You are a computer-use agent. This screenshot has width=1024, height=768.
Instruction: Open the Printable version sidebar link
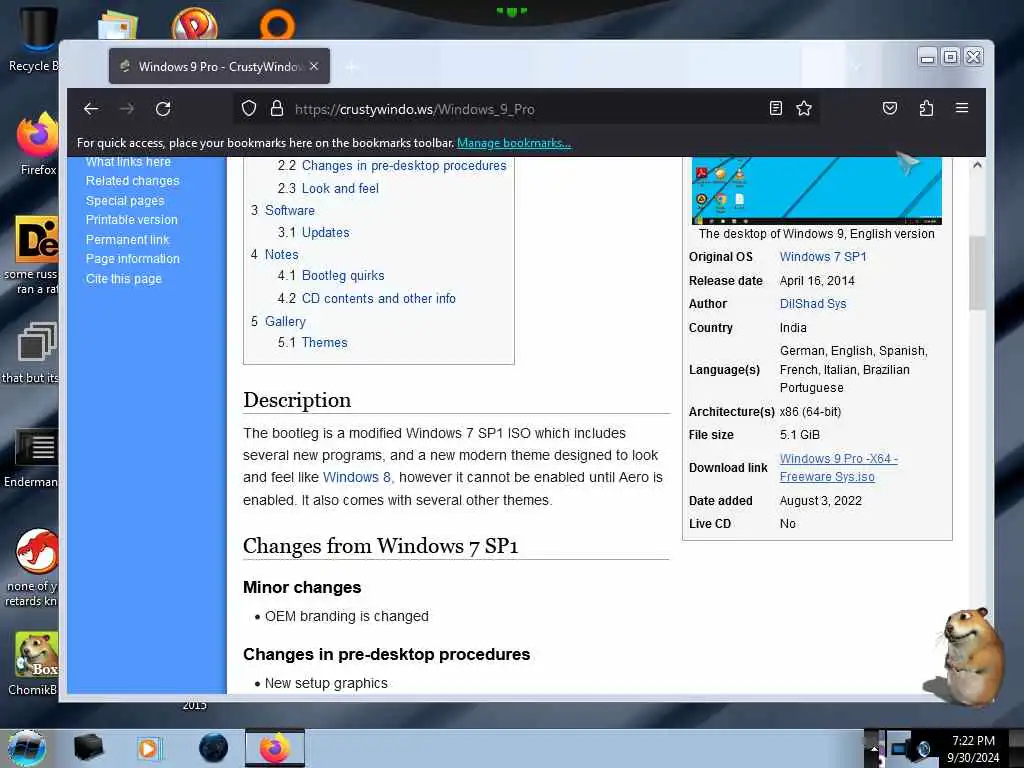131,219
